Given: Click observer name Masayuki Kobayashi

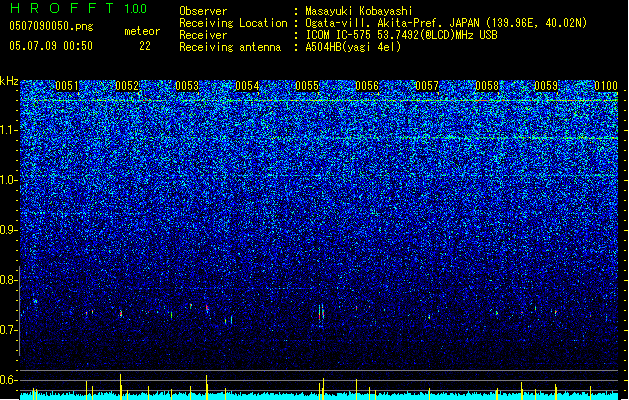Looking at the screenshot, I should pos(359,11).
